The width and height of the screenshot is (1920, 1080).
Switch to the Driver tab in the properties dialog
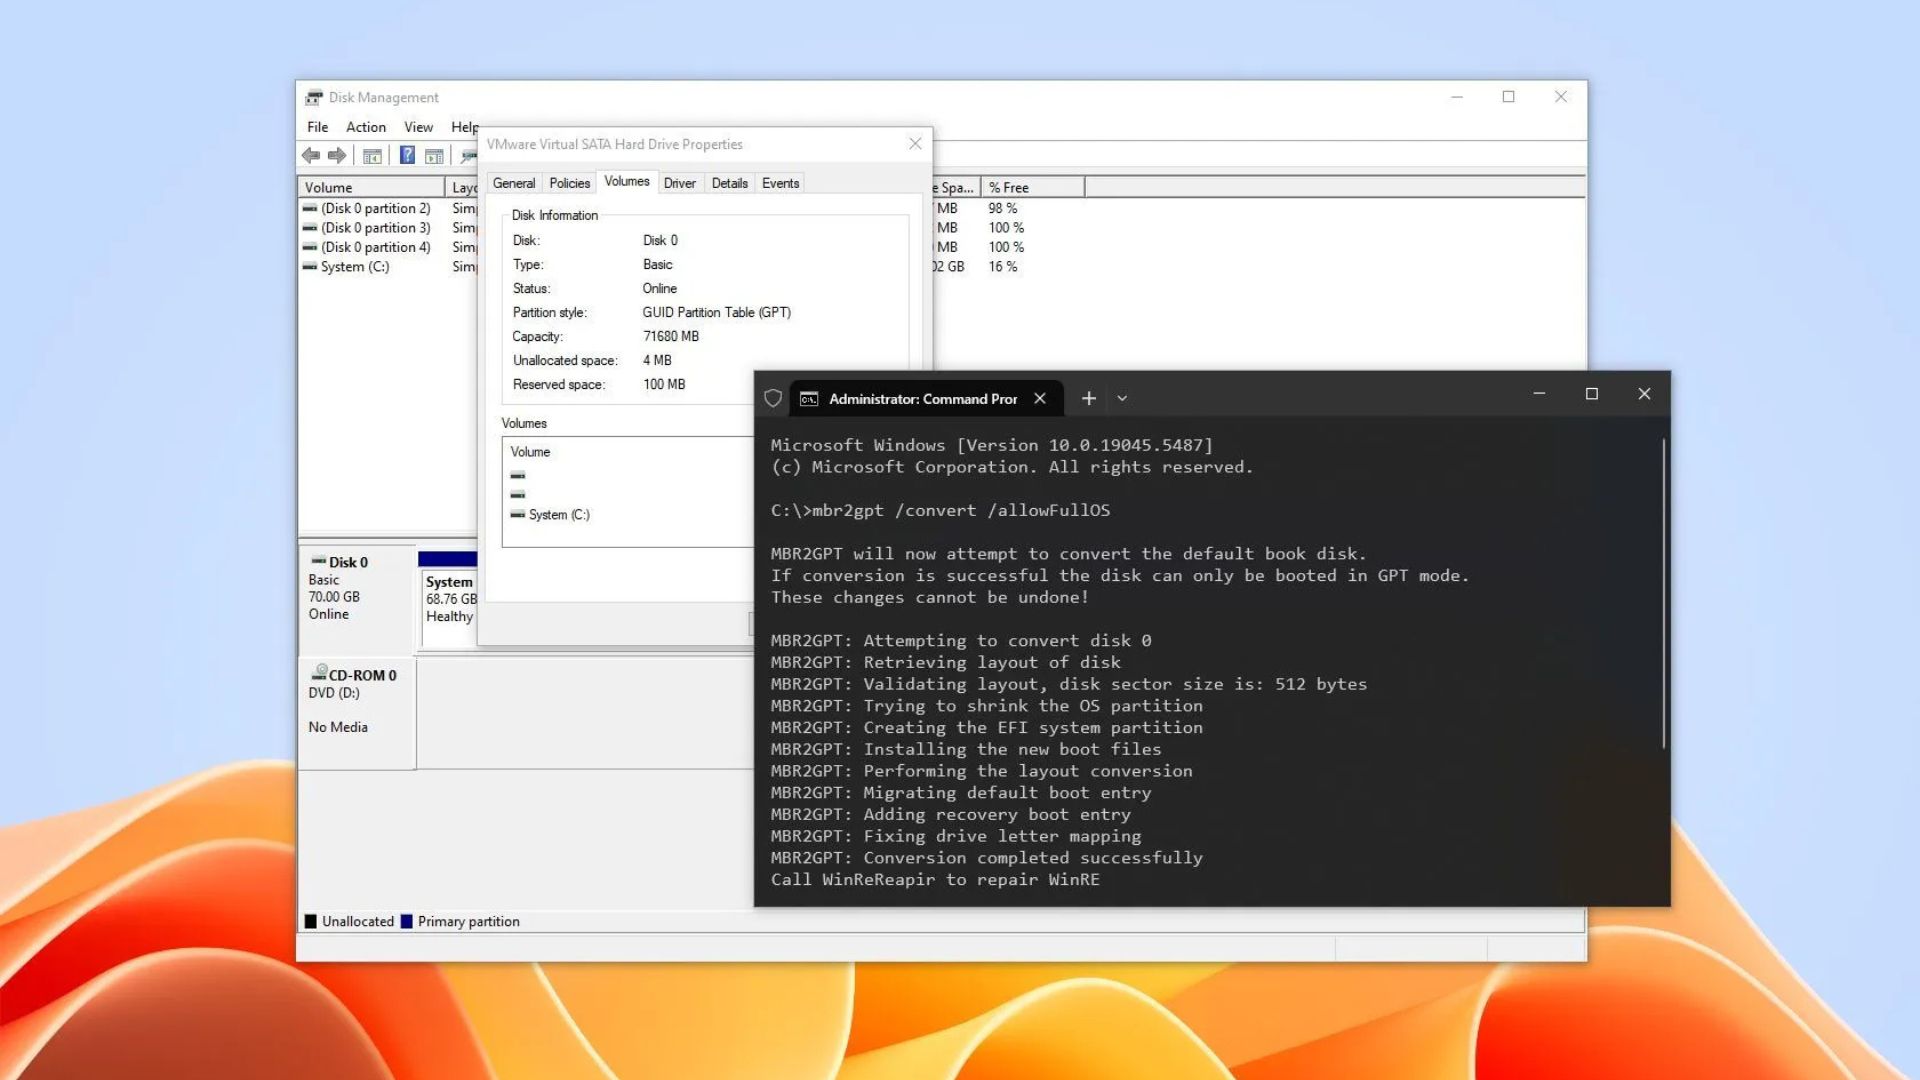pos(679,182)
